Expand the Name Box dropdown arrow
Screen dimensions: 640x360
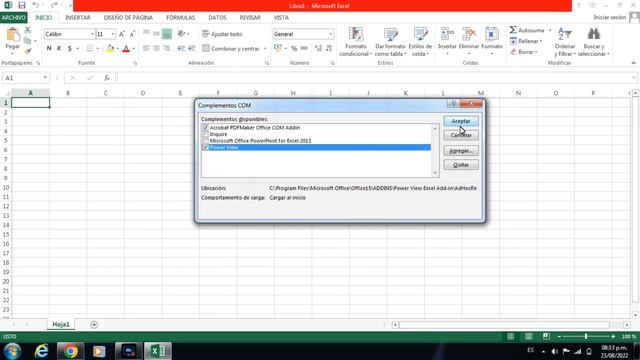(45, 78)
